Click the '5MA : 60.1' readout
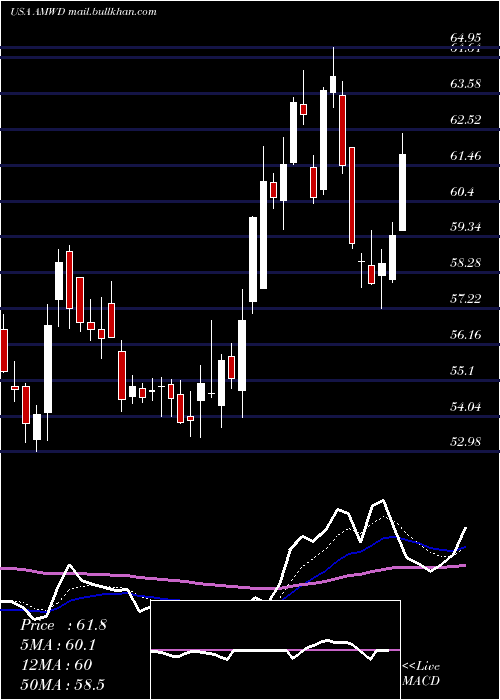 click(58, 645)
